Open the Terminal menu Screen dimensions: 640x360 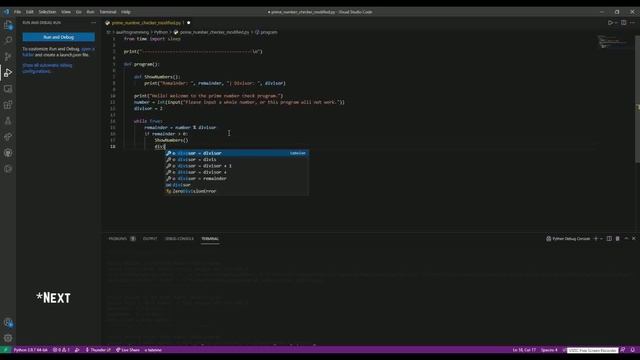click(108, 12)
